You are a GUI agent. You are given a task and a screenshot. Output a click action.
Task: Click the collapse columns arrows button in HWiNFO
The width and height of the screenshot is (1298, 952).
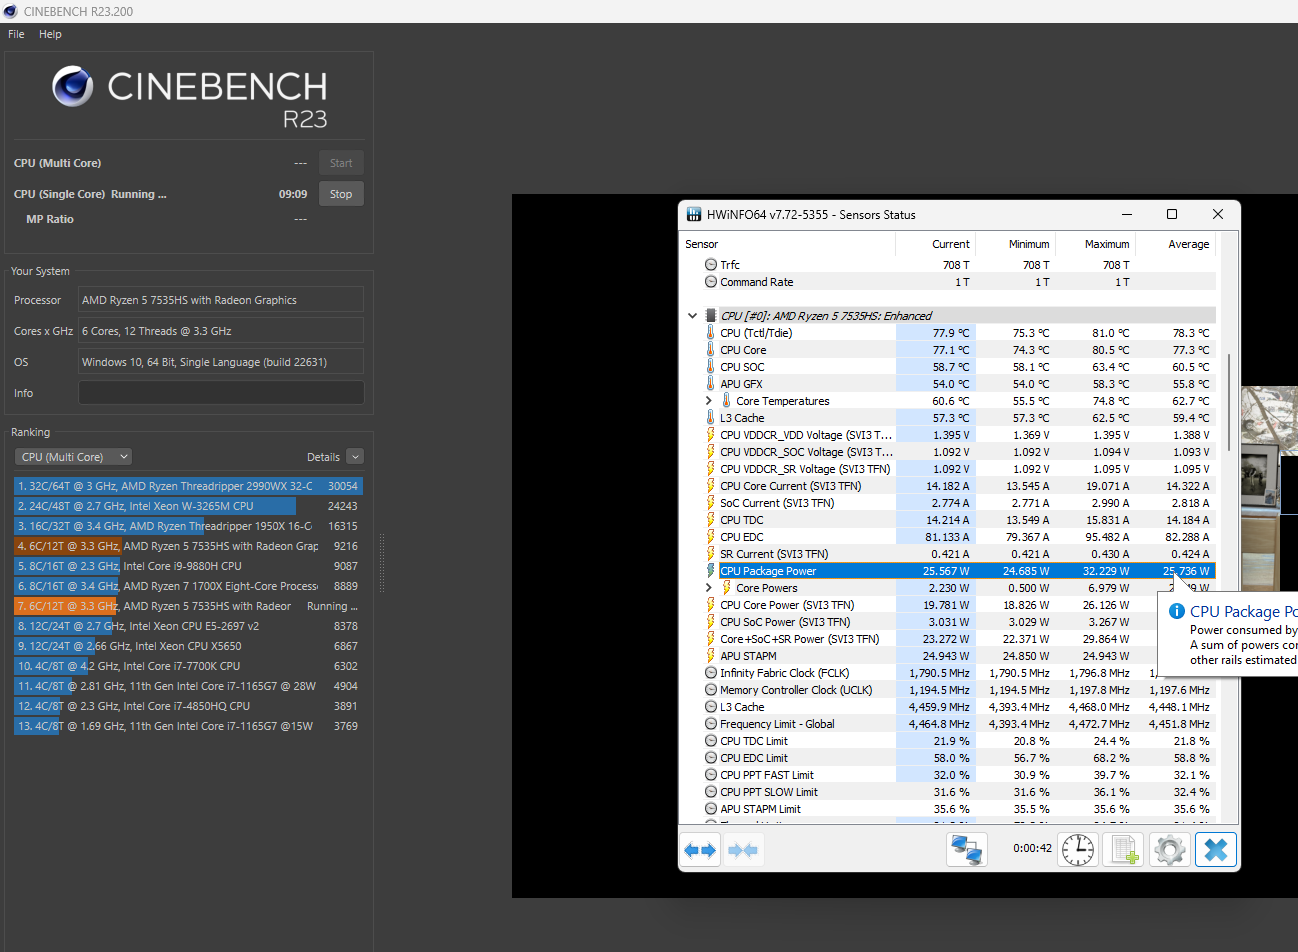(x=743, y=850)
